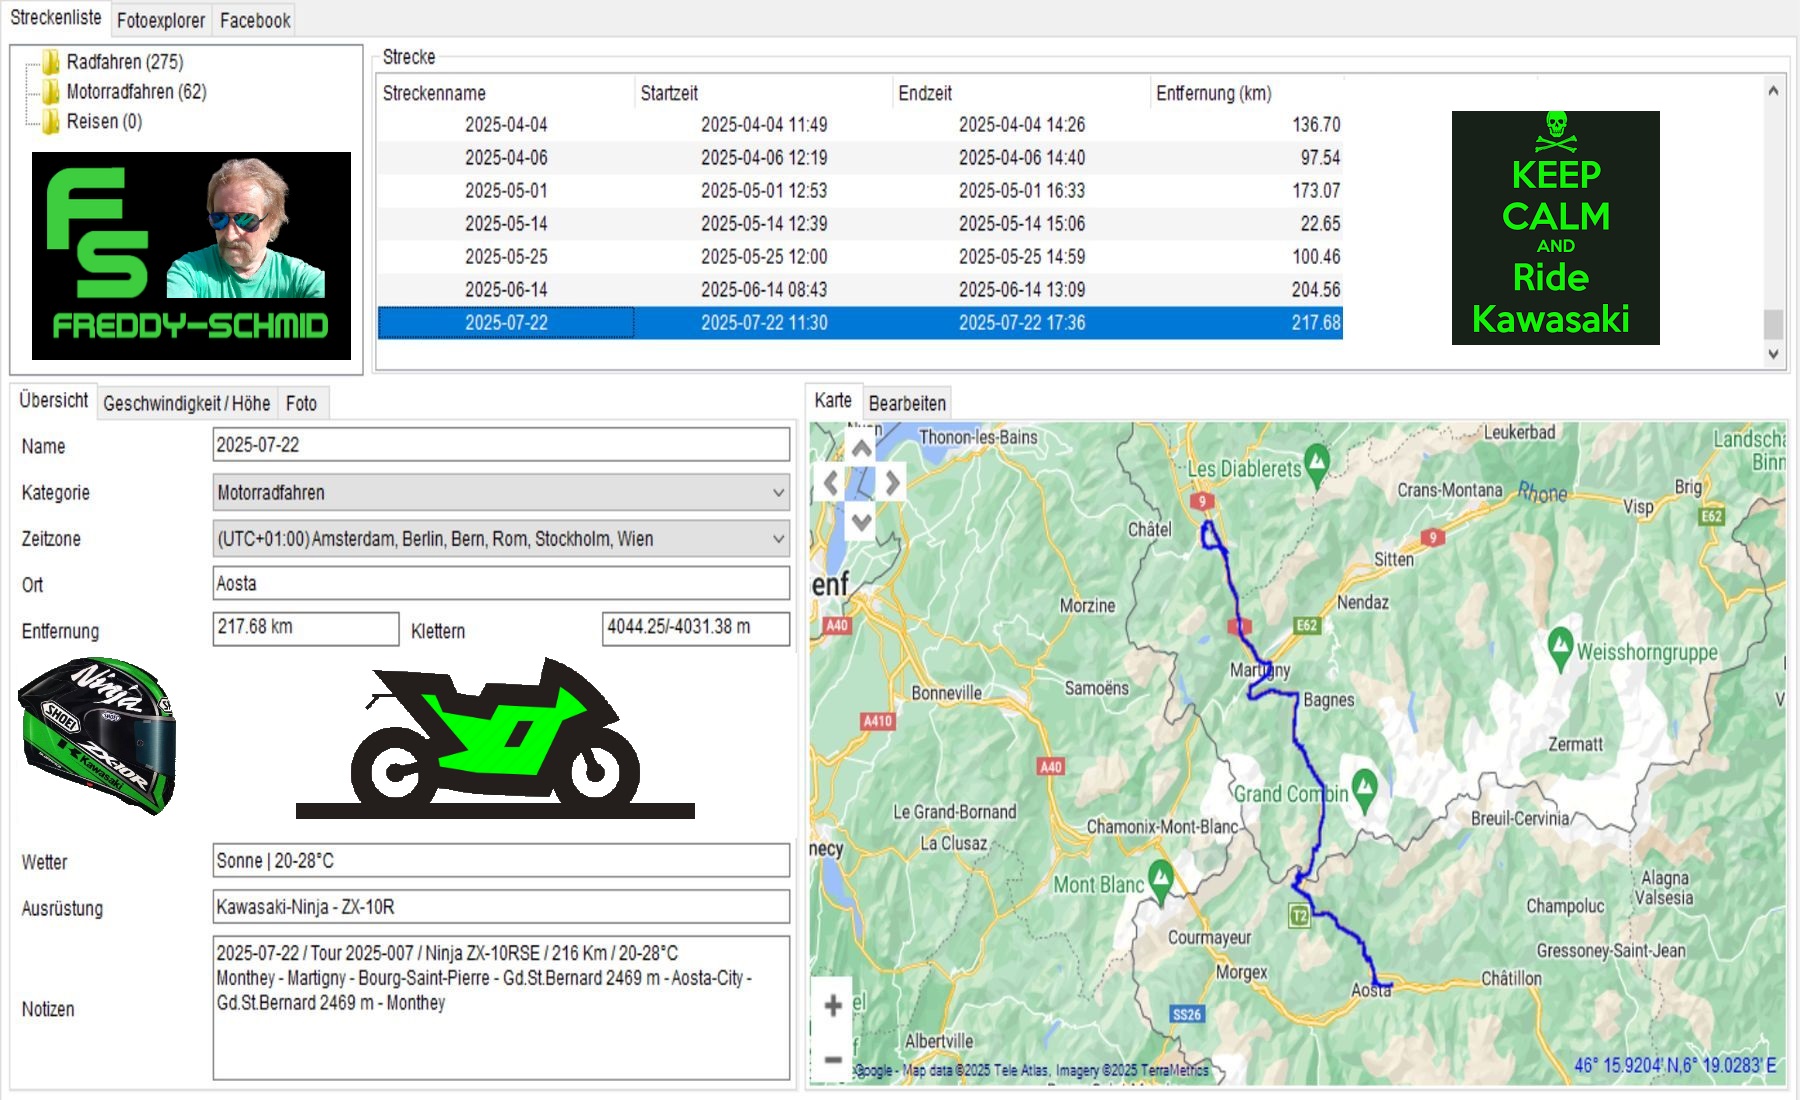Click Entfernung field 217.68 km
Screen dimensions: 1800x1100
click(306, 628)
